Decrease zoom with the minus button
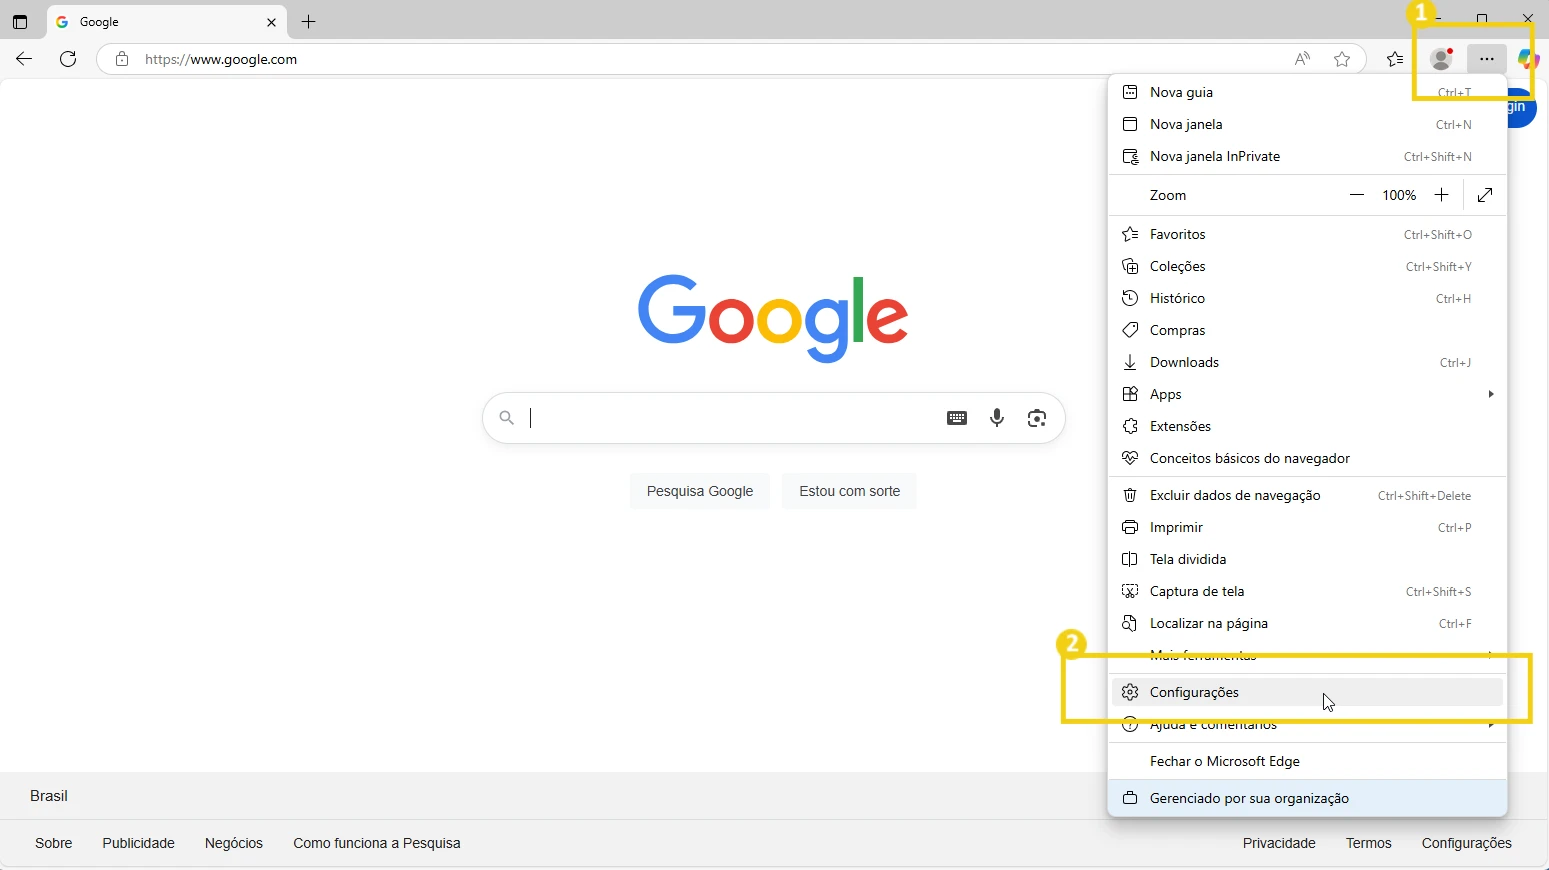The image size is (1549, 870). click(1357, 195)
